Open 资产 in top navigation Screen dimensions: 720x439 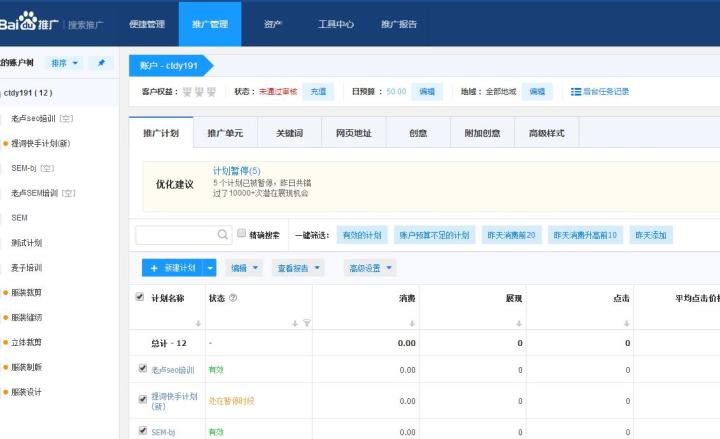tap(273, 24)
